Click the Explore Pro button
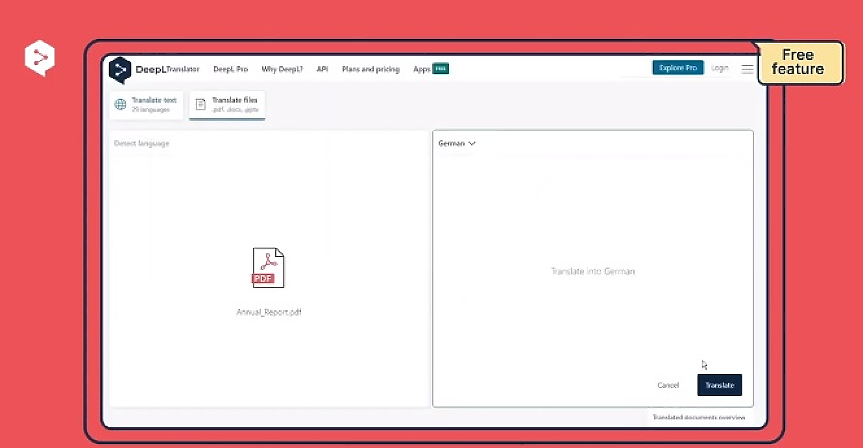The height and width of the screenshot is (448, 863). point(678,68)
